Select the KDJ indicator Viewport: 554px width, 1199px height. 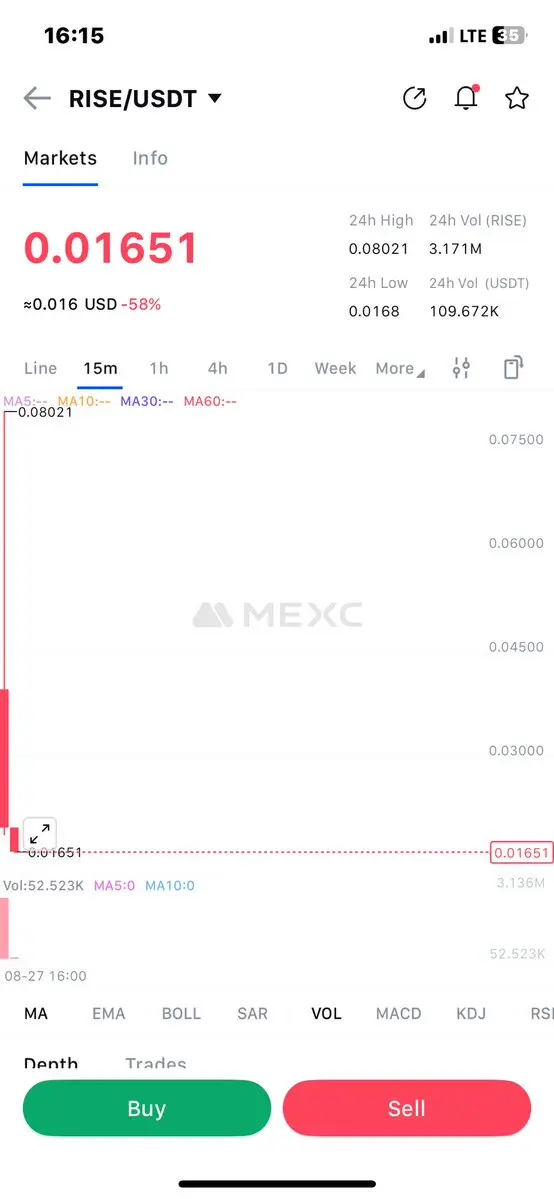pyautogui.click(x=471, y=1014)
